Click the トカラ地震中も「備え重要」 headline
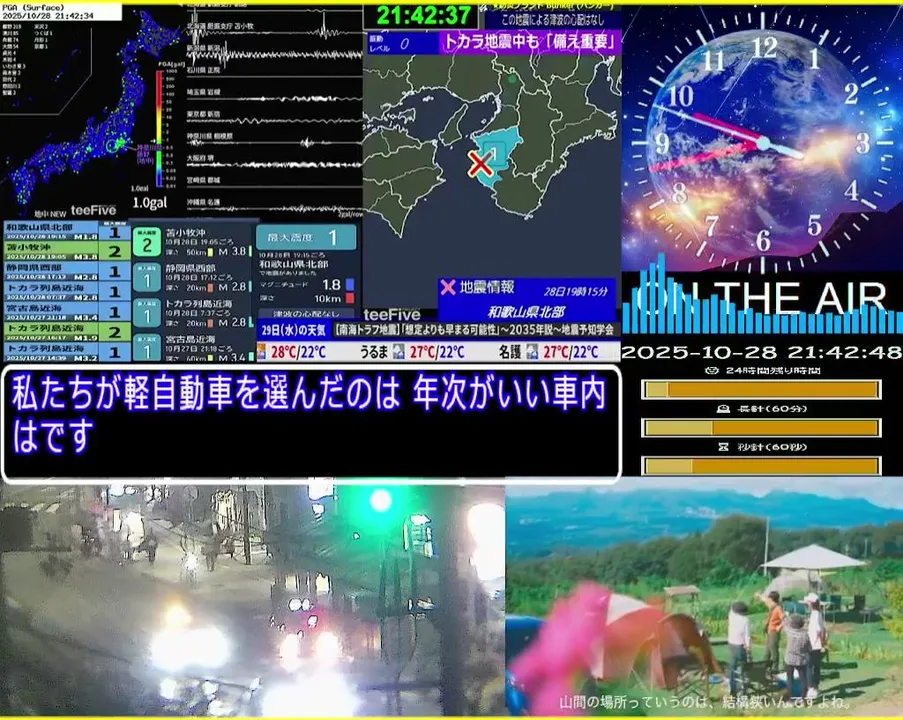903x720 pixels. click(529, 42)
